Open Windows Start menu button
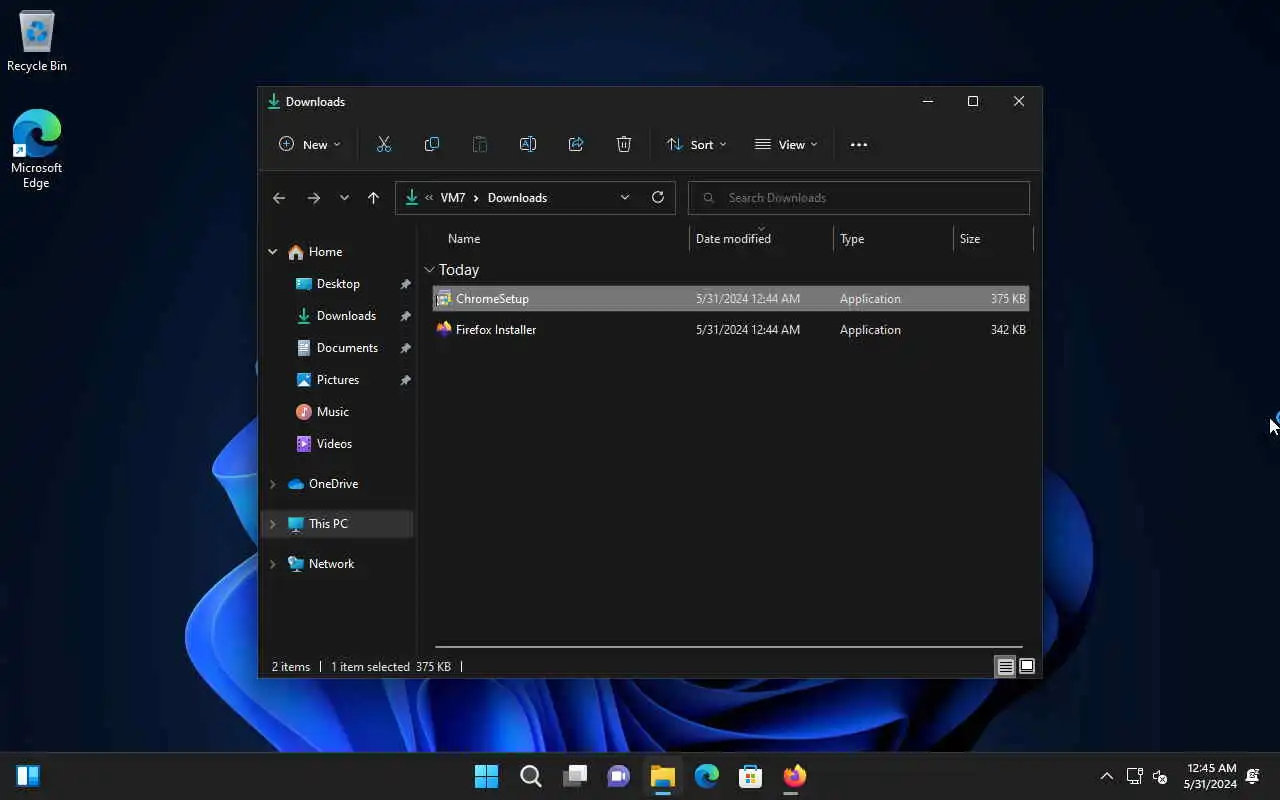The height and width of the screenshot is (800, 1280). click(487, 776)
